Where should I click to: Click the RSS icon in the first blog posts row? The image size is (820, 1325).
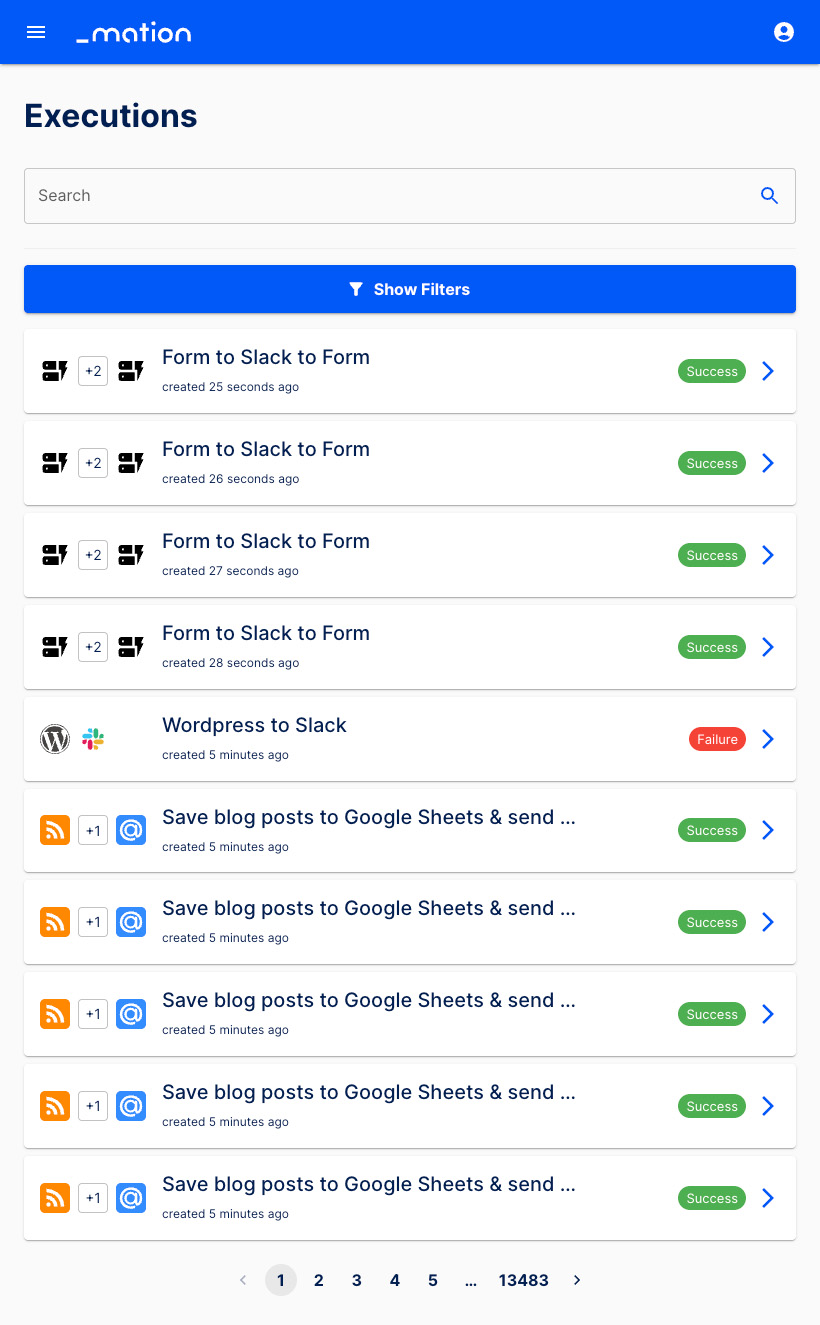point(55,830)
